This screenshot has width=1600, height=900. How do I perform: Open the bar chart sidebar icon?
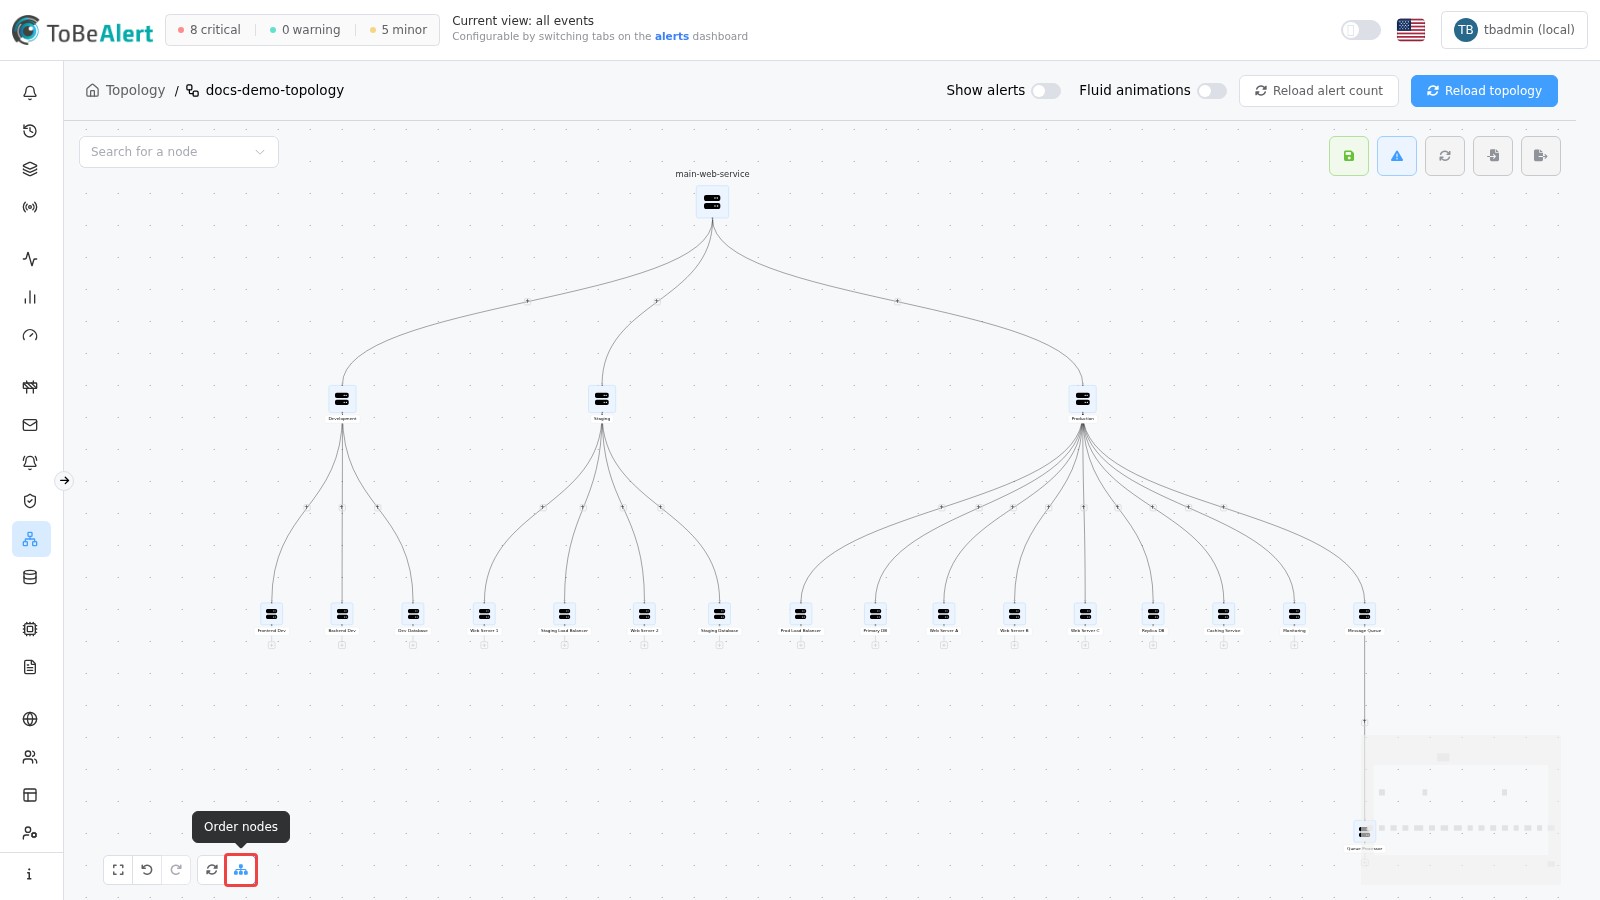(x=30, y=297)
